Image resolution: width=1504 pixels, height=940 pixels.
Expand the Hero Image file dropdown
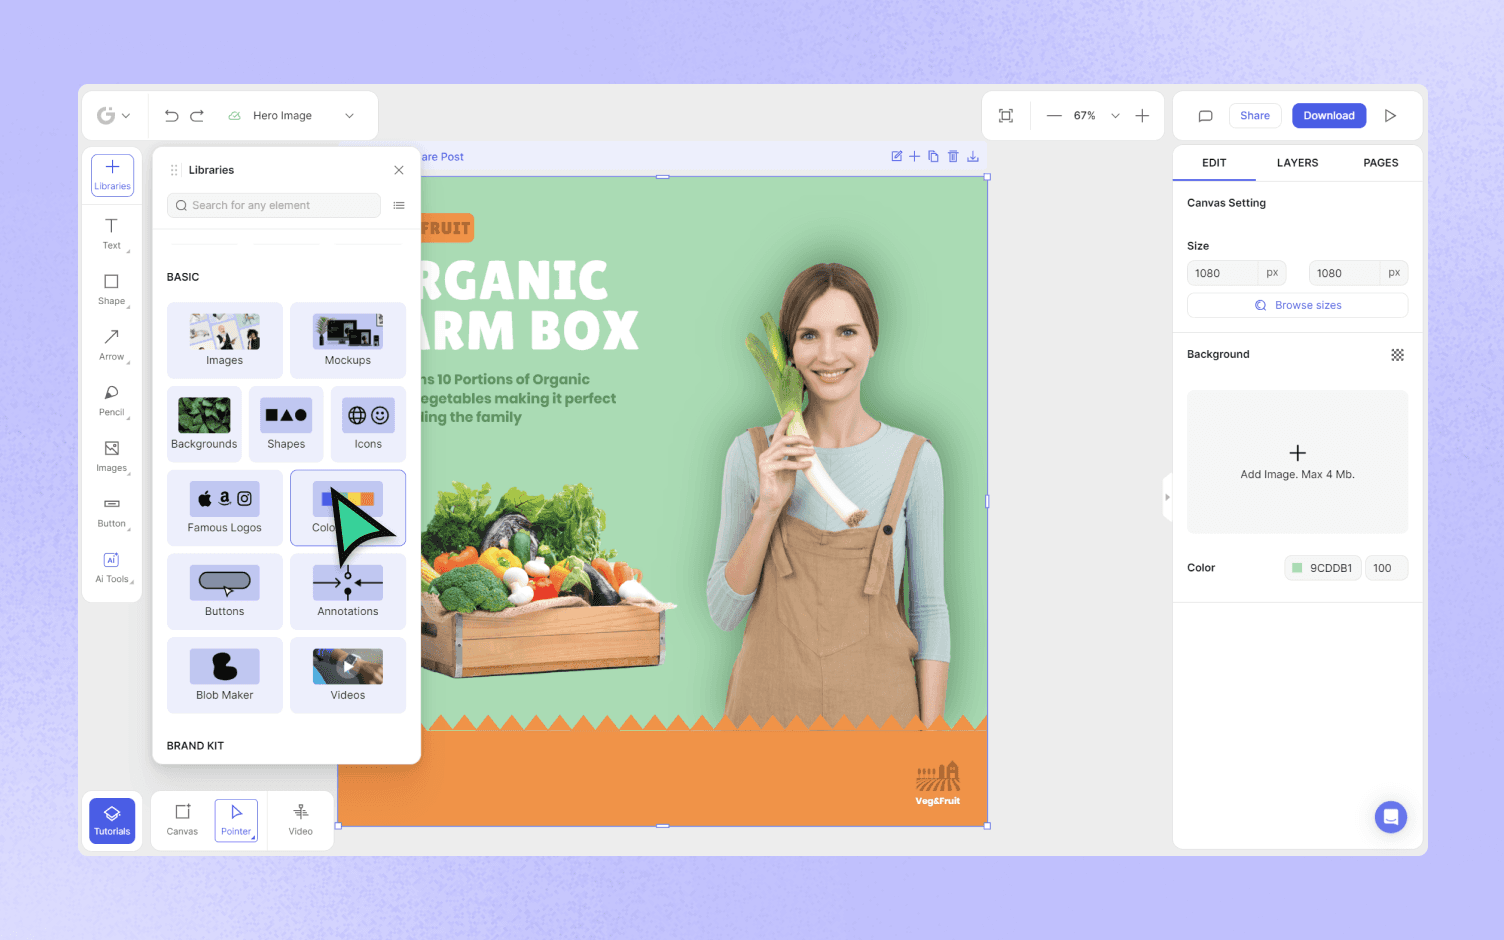(349, 116)
